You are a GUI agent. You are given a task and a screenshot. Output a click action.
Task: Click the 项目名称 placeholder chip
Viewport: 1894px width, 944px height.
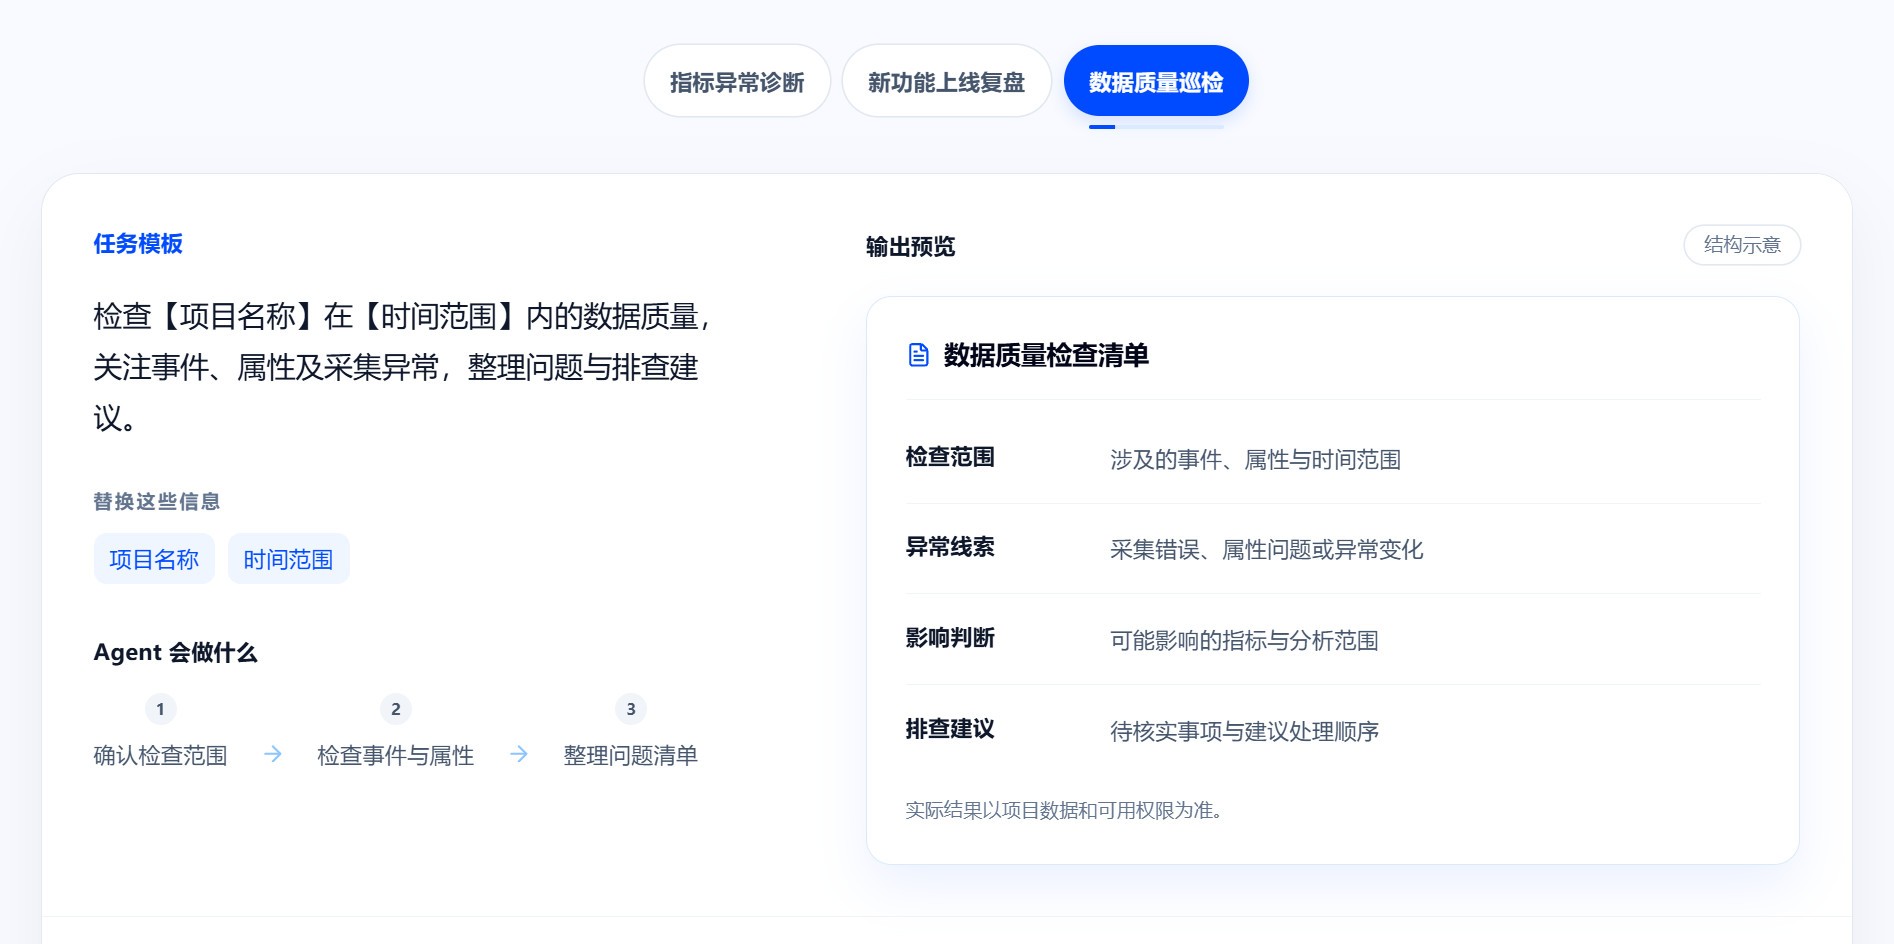tap(154, 559)
